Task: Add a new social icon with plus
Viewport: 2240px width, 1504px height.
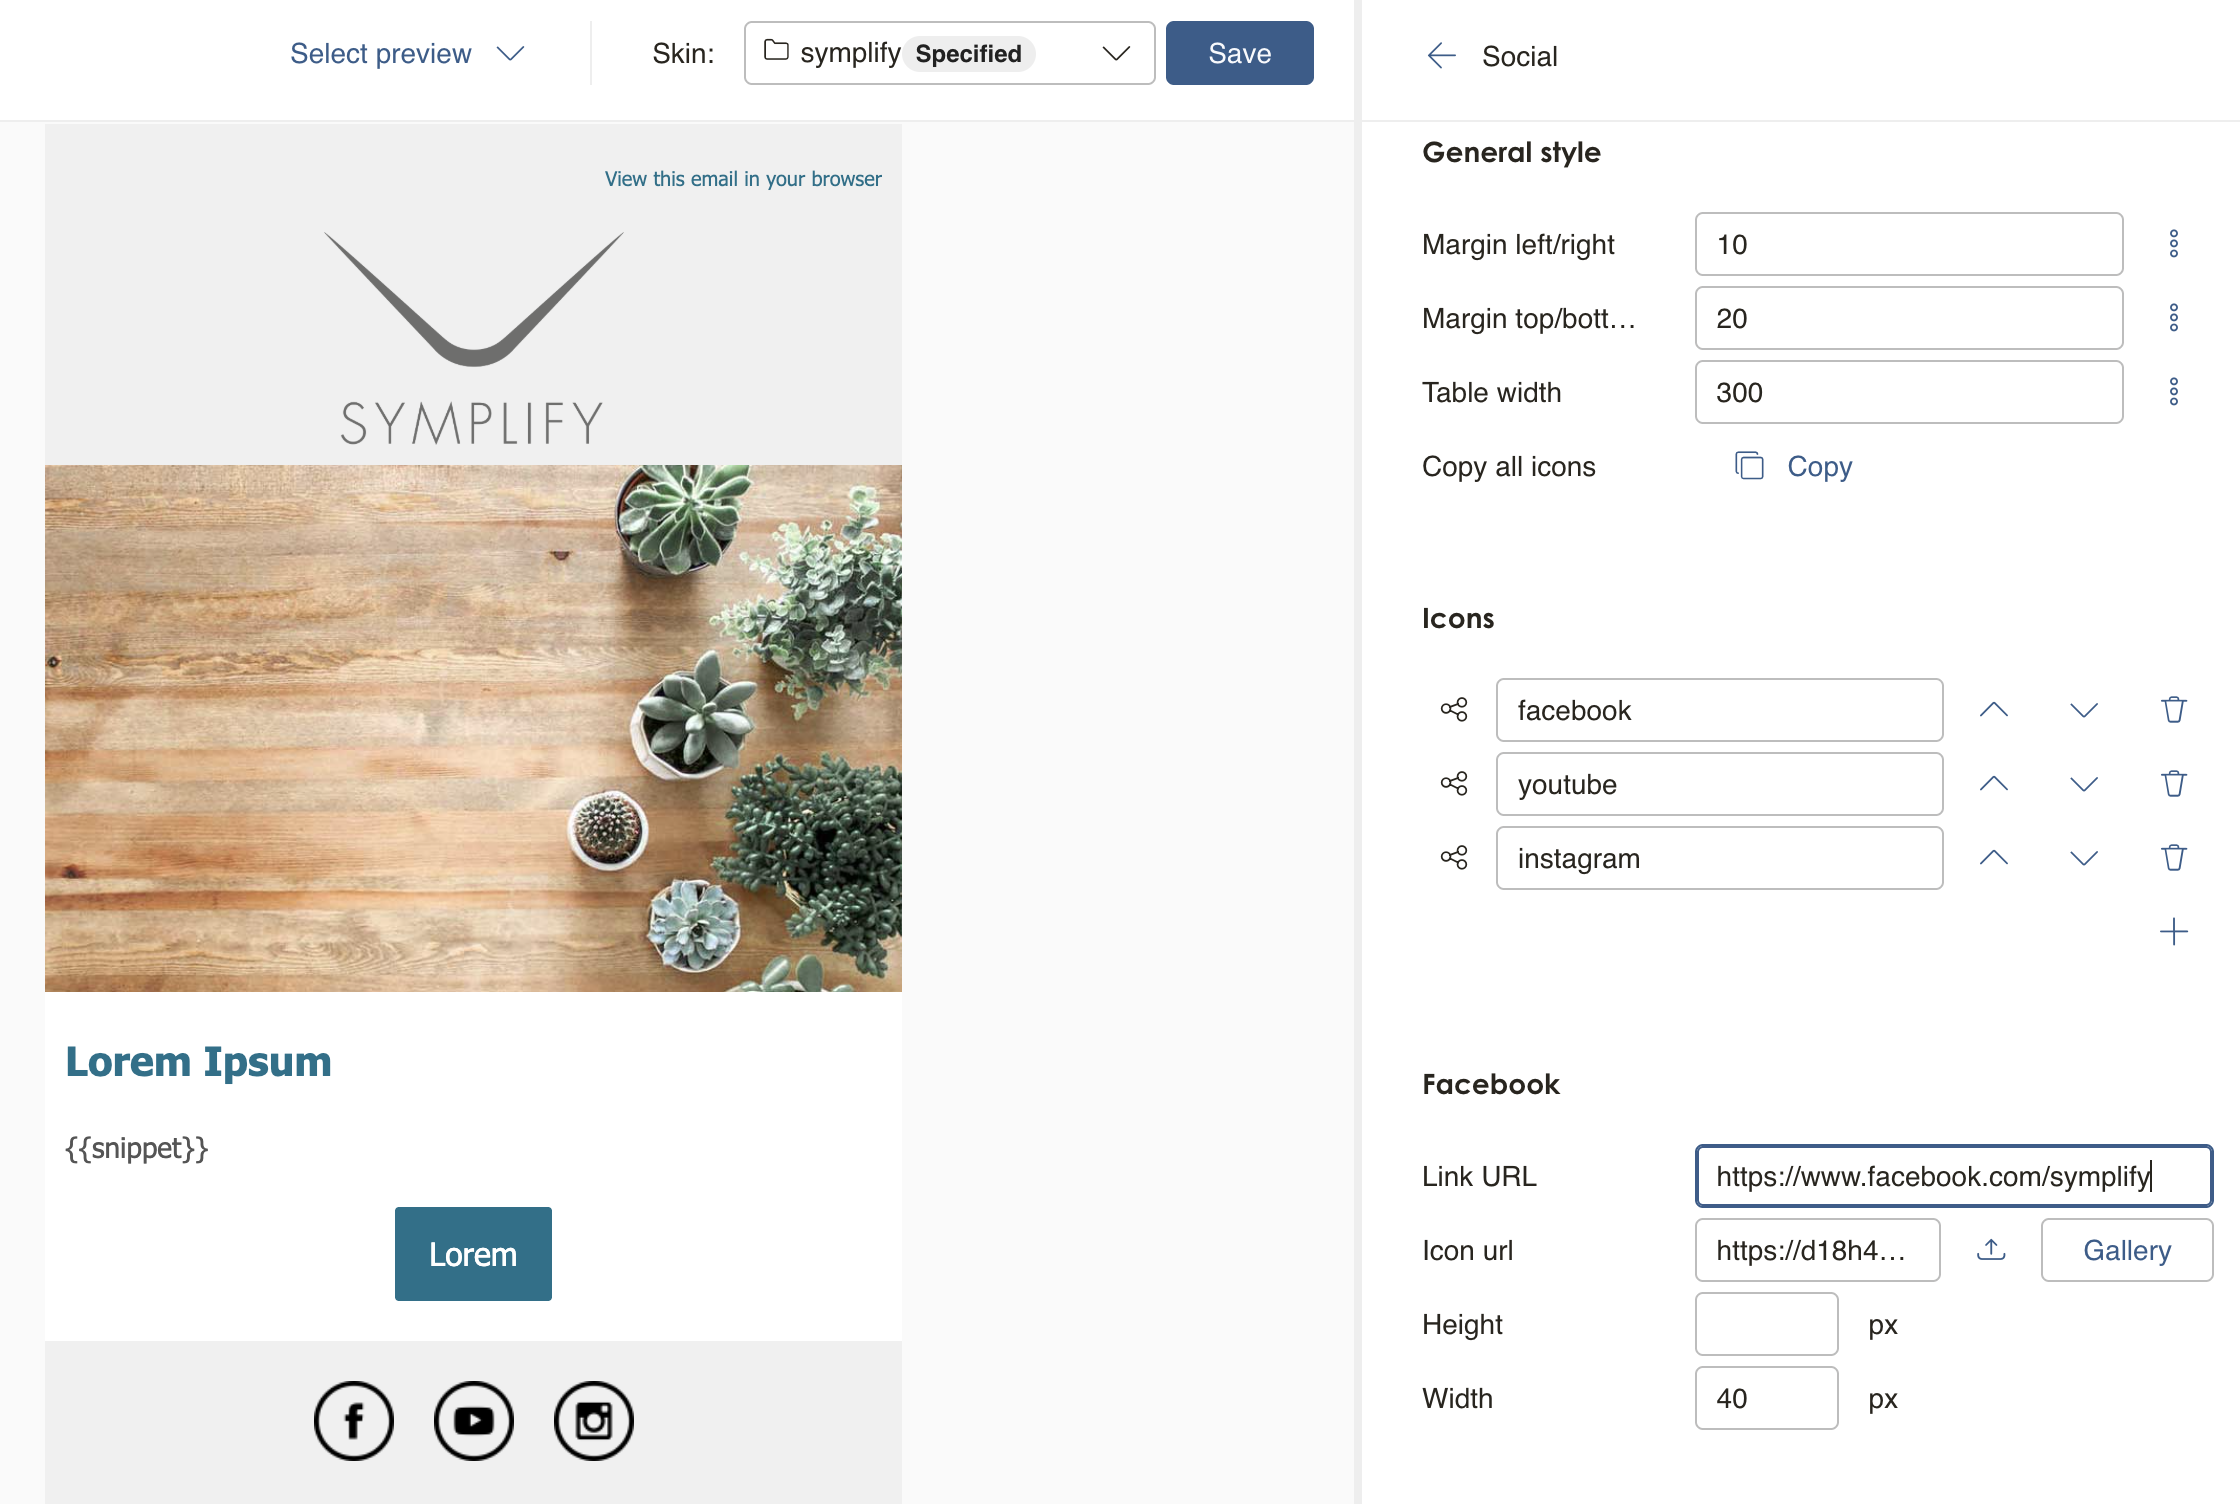Action: [2173, 932]
